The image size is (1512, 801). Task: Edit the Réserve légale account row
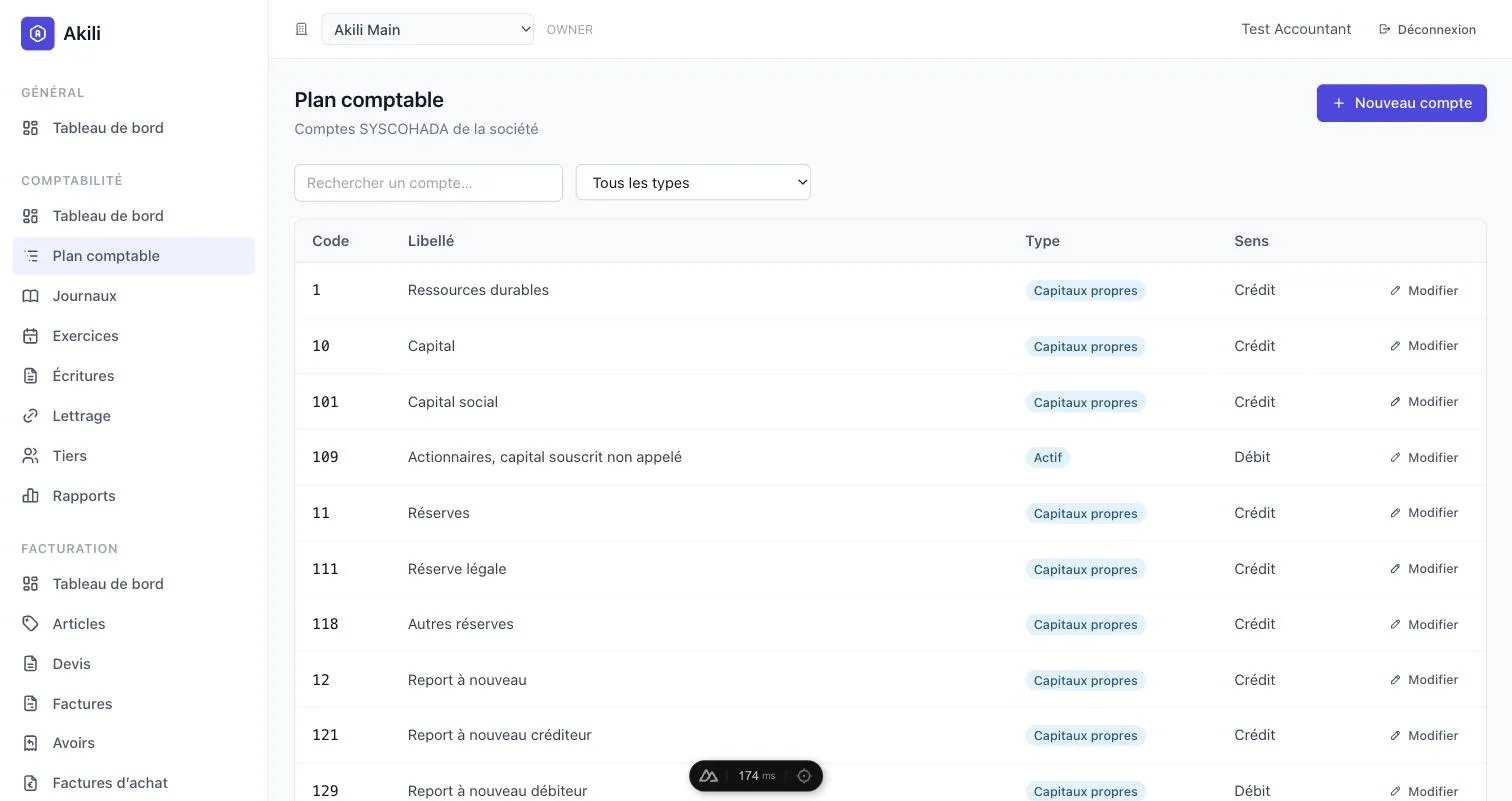click(1424, 569)
